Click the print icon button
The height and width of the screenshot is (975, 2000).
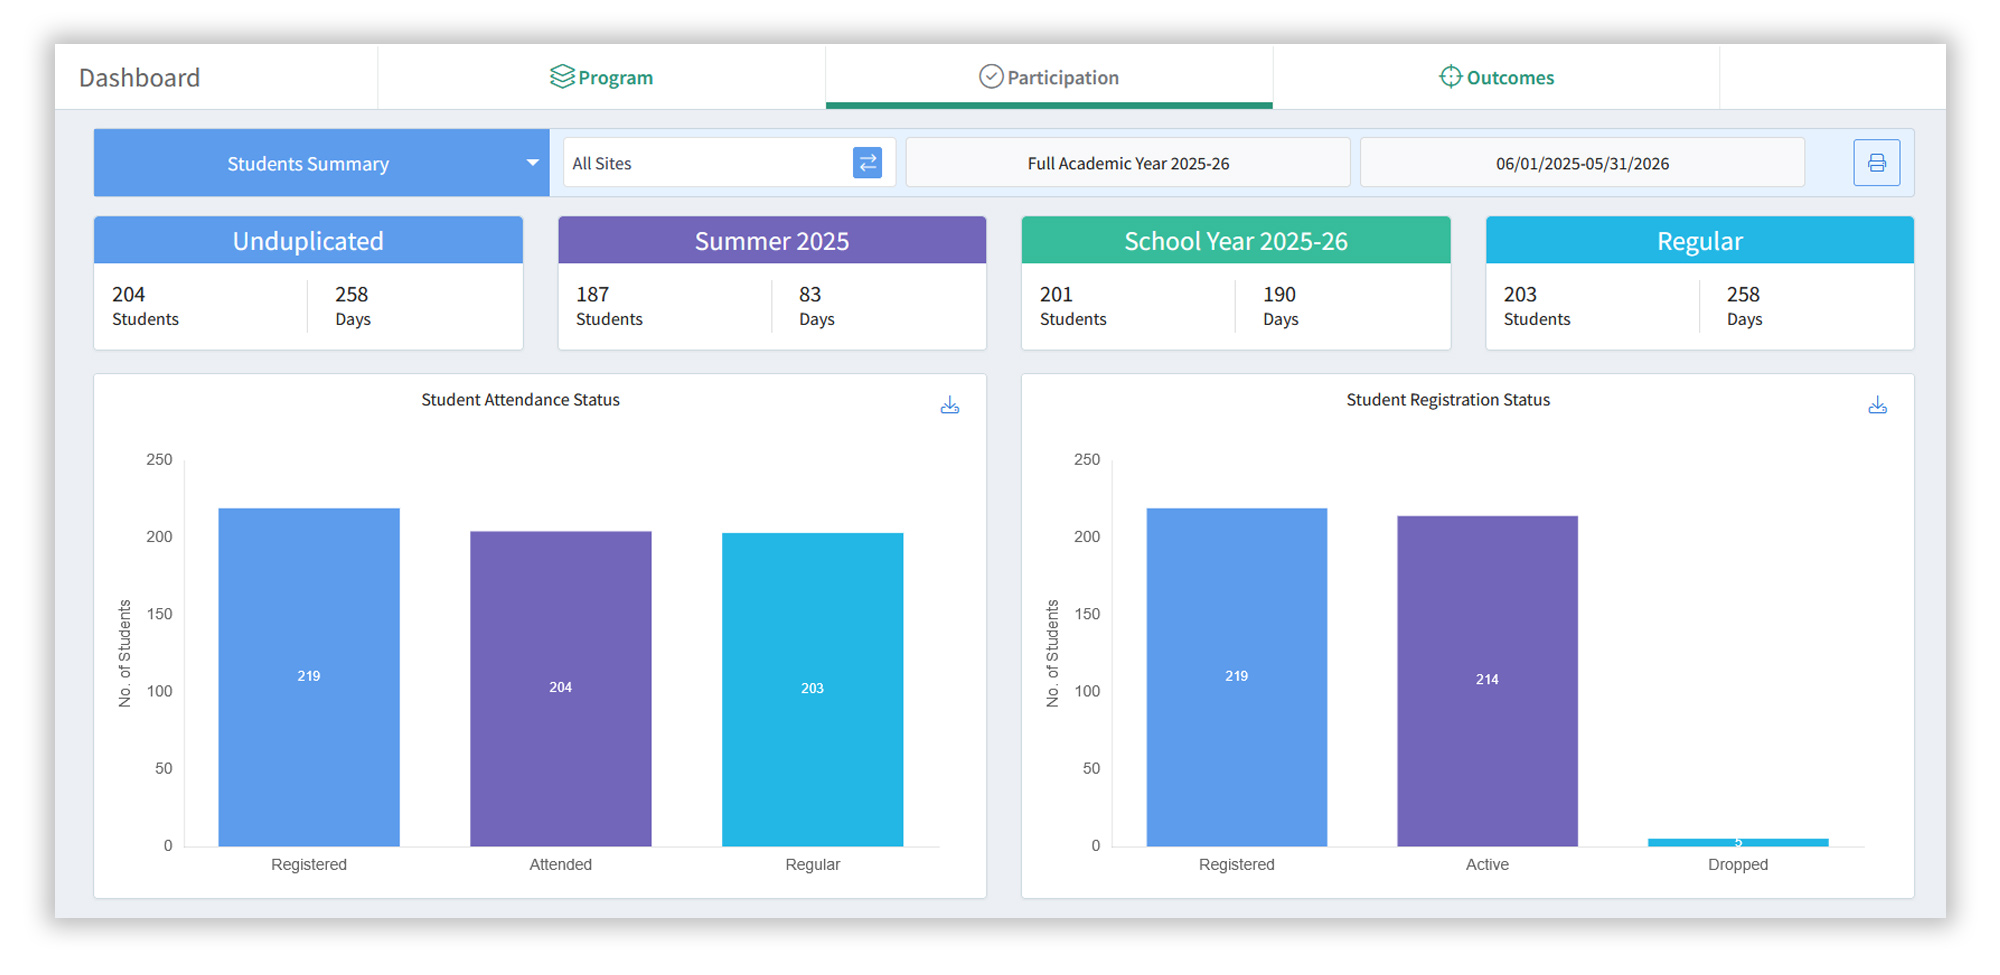pyautogui.click(x=1876, y=163)
